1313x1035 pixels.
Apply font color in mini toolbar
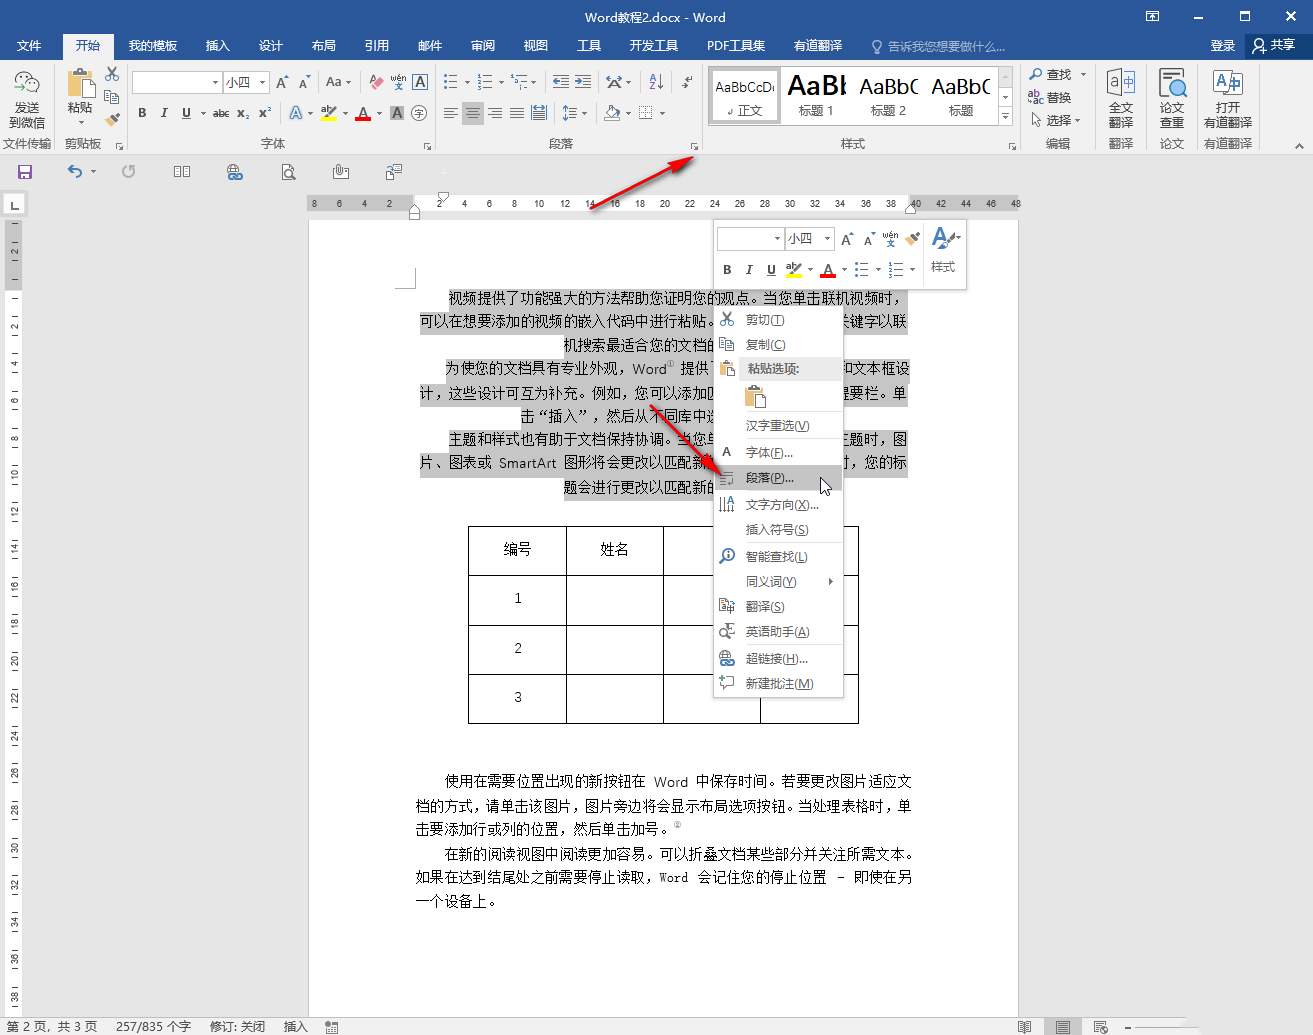pyautogui.click(x=828, y=270)
